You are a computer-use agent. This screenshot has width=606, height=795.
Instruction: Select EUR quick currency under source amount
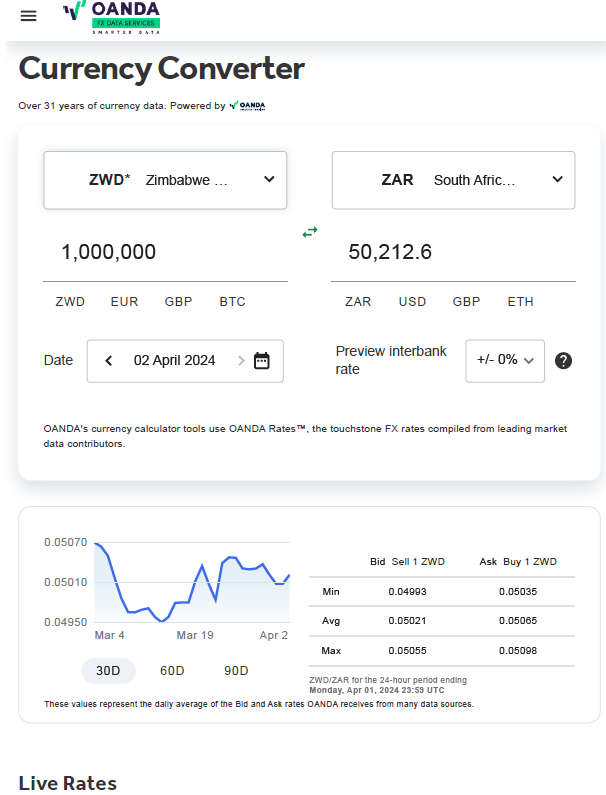[x=124, y=302]
